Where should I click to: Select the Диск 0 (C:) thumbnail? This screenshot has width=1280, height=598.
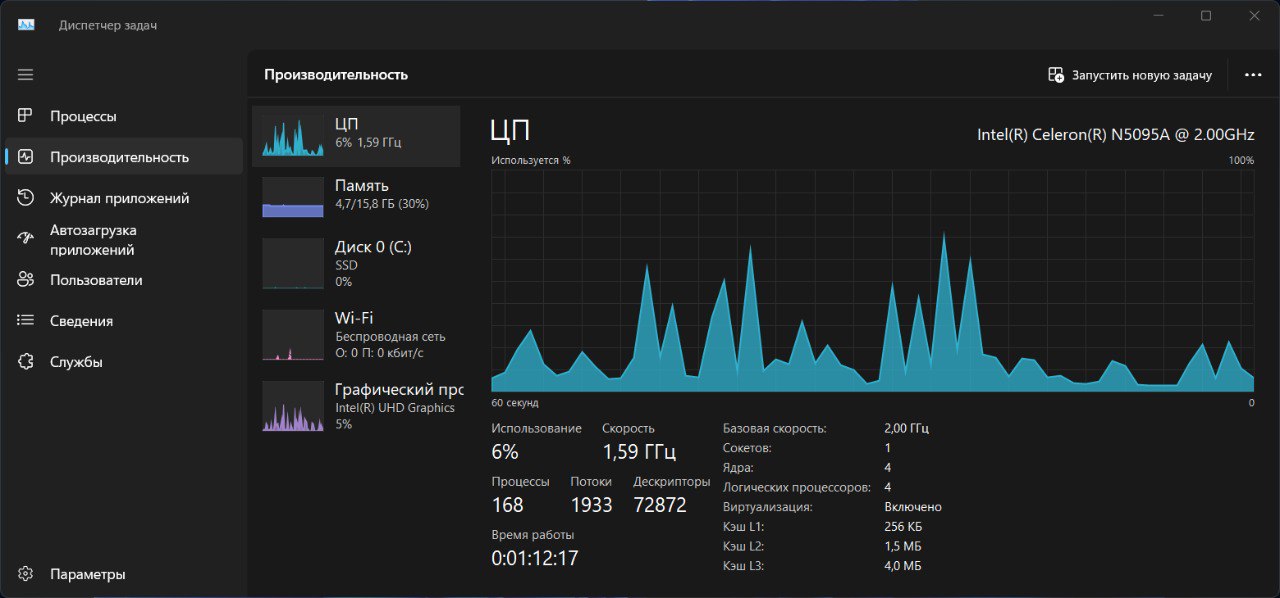tap(293, 264)
